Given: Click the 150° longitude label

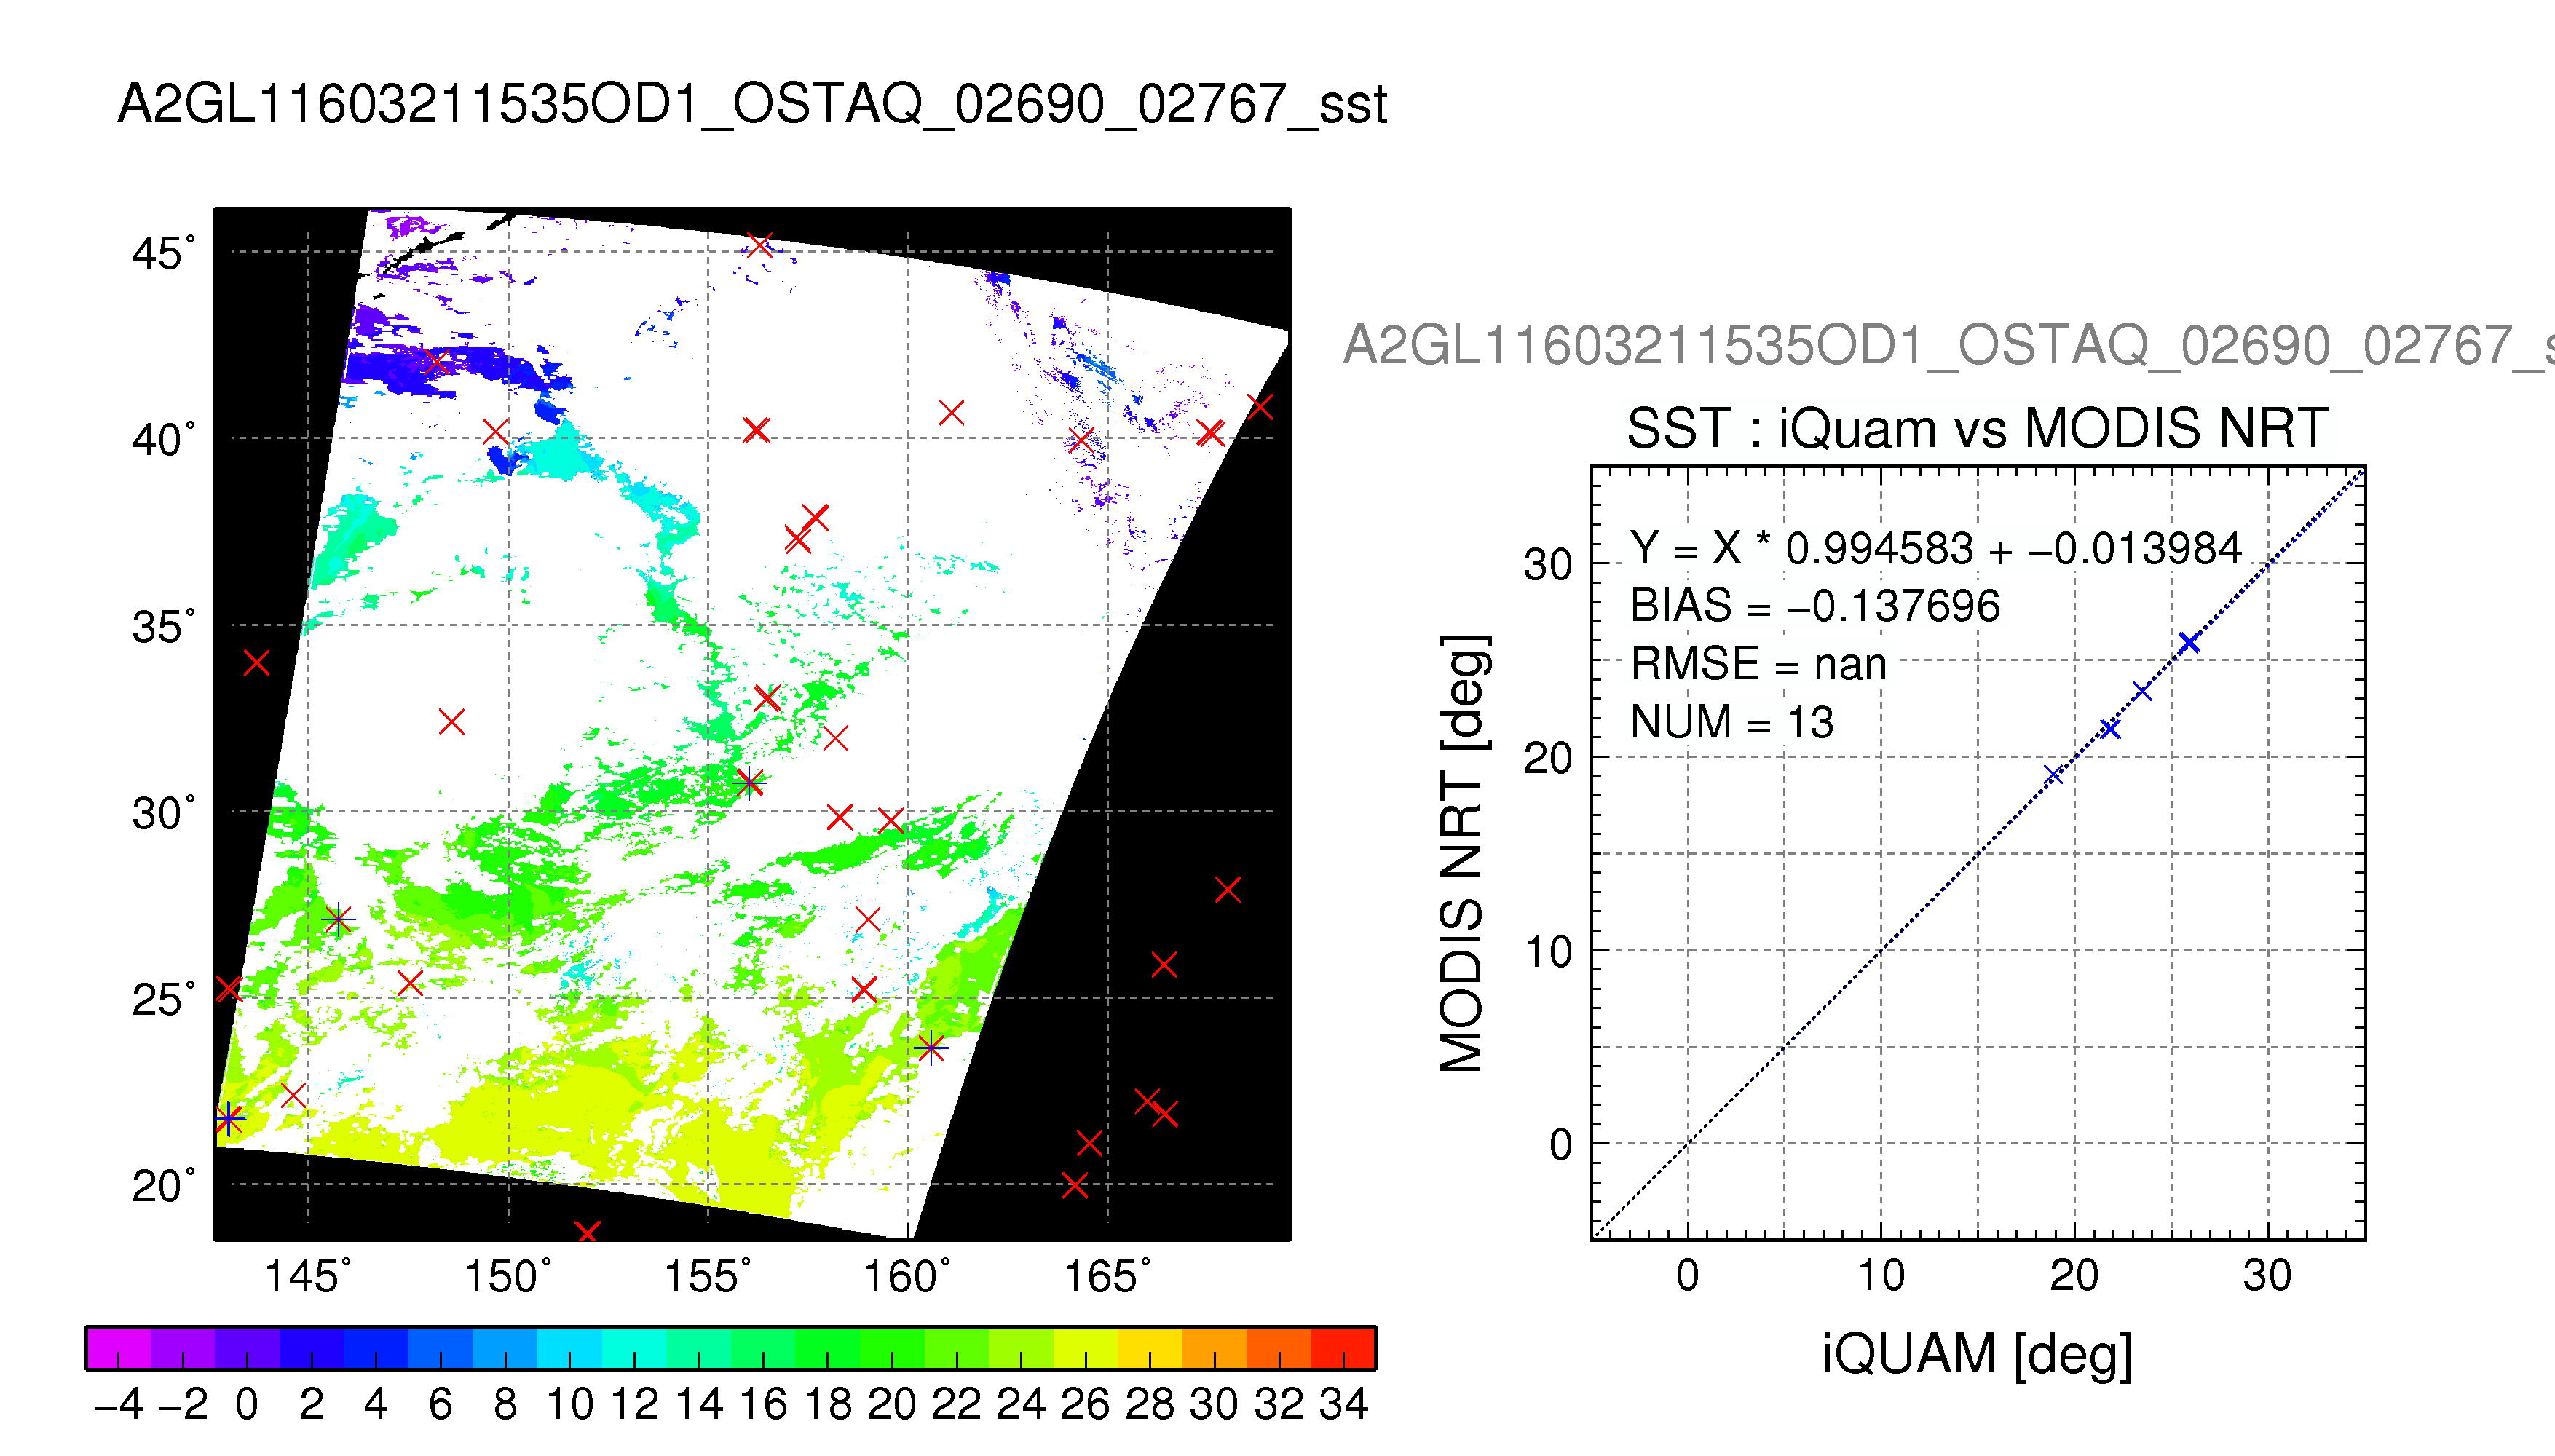Looking at the screenshot, I should [508, 1277].
